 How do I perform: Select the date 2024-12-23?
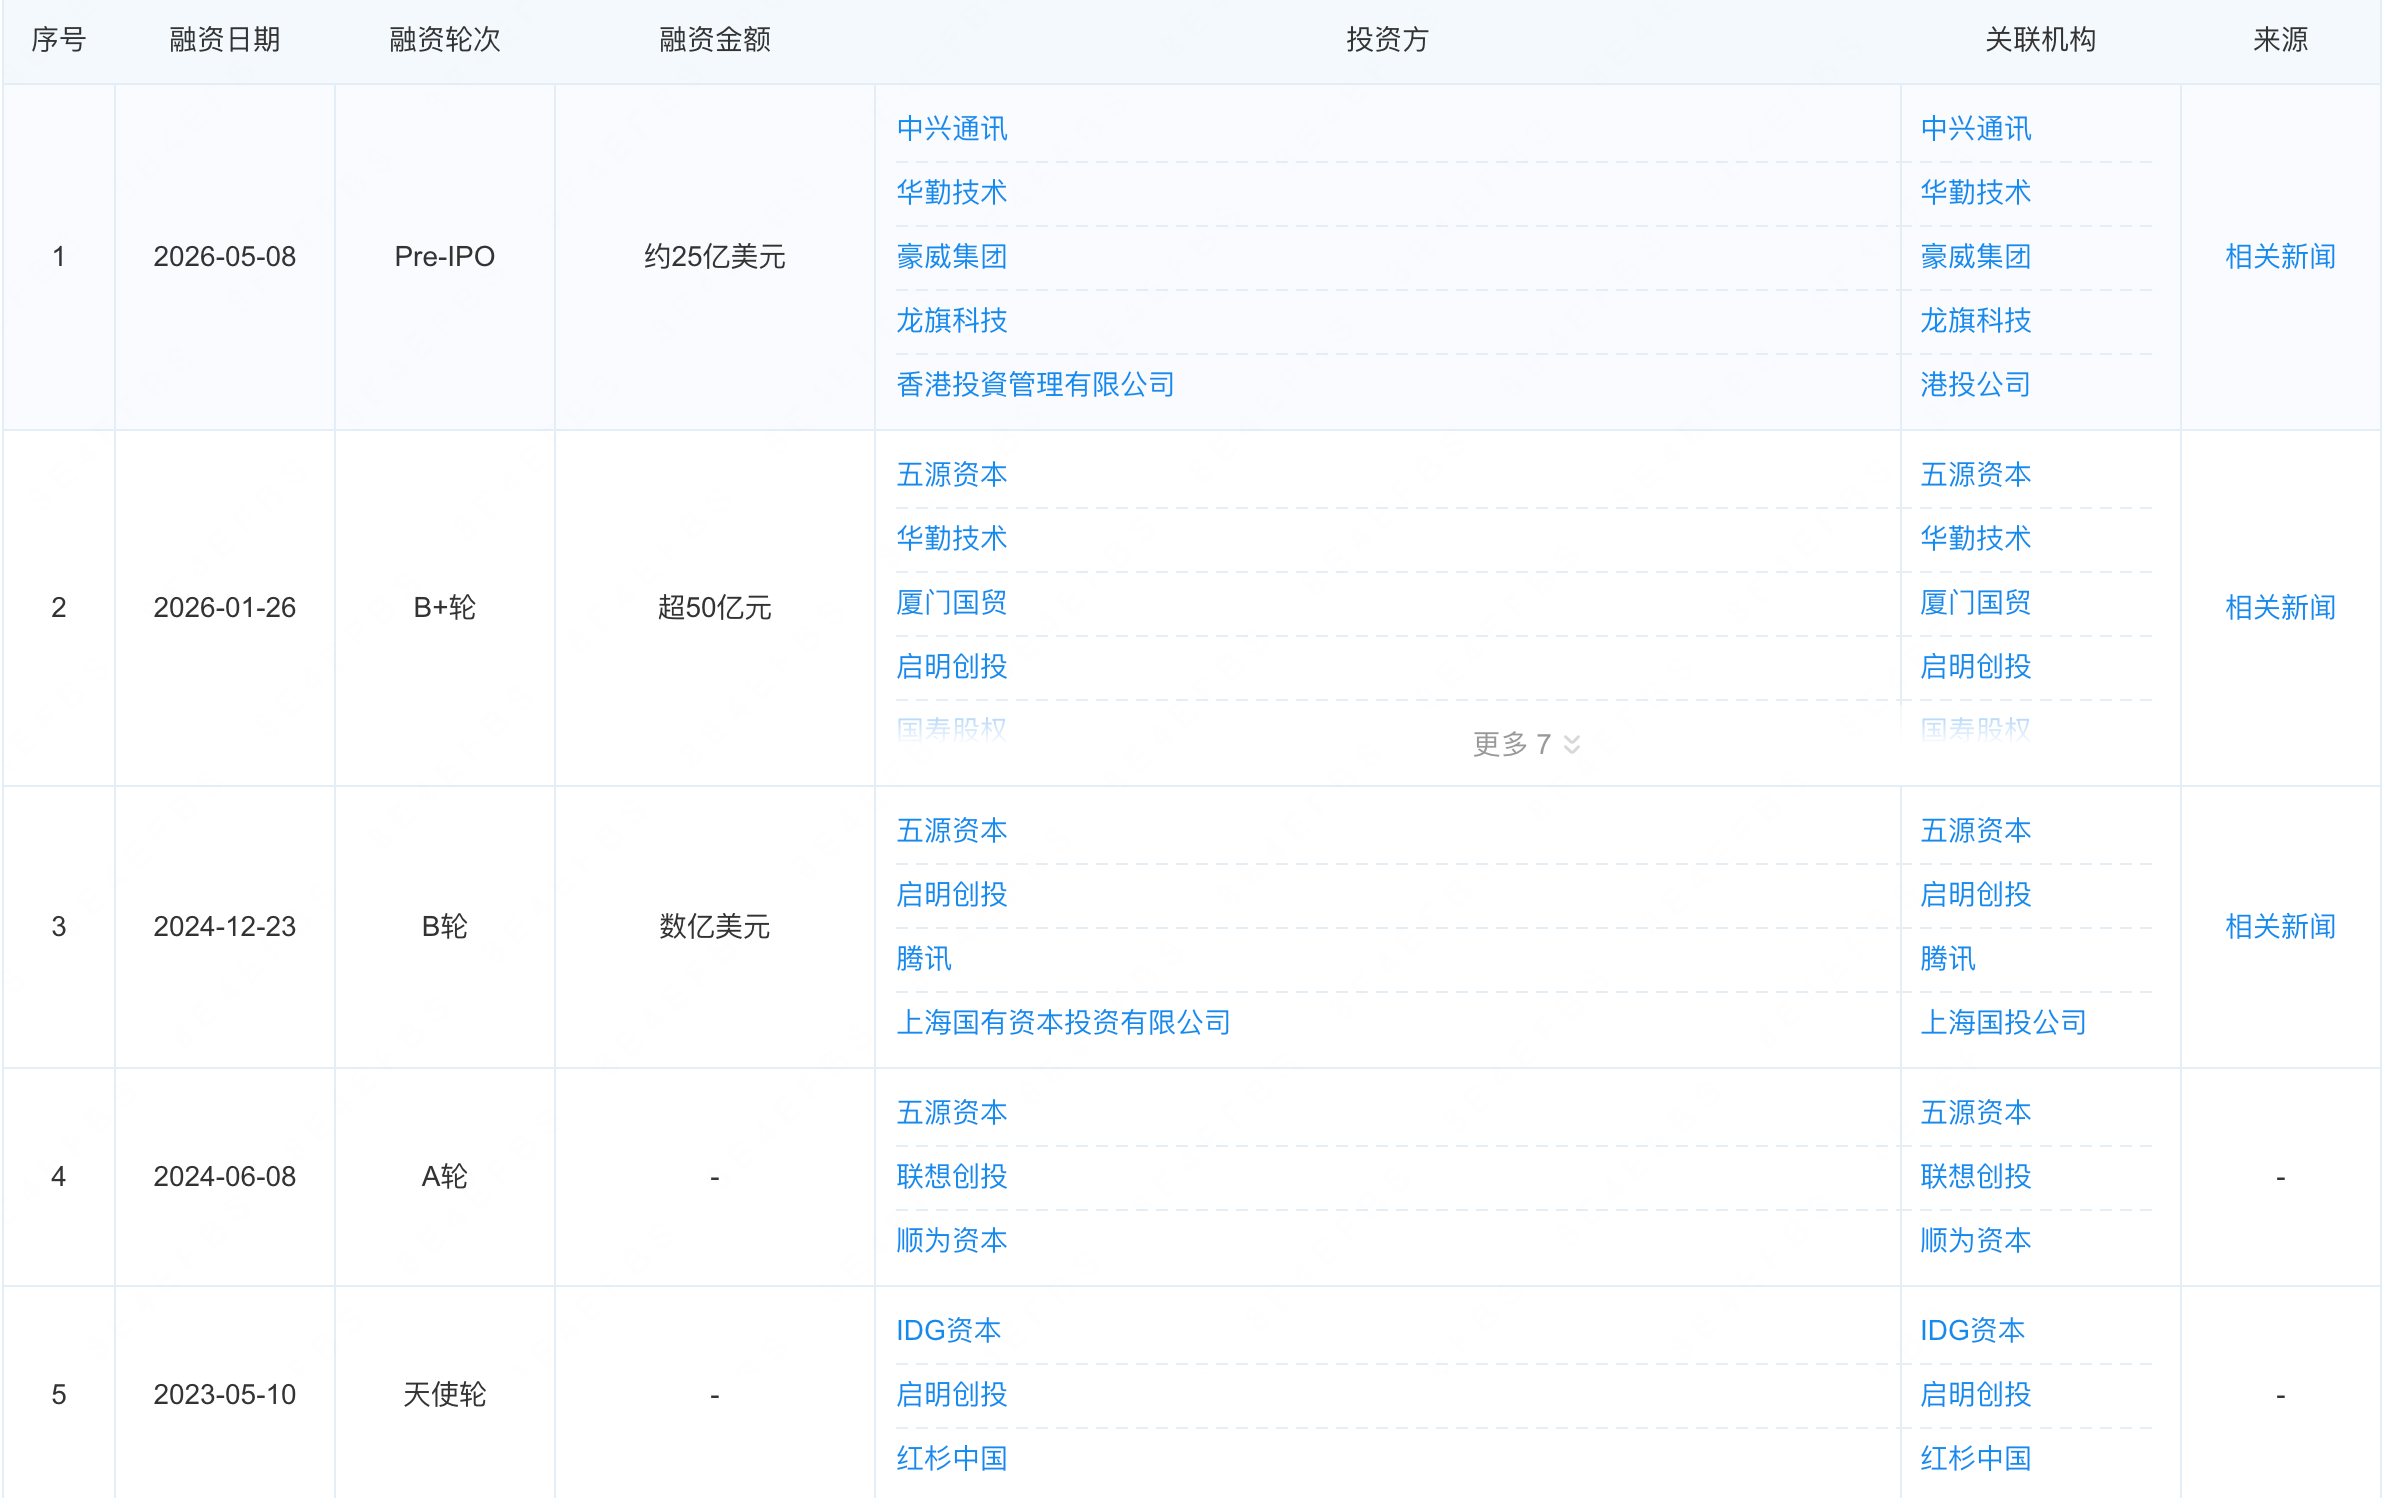pyautogui.click(x=225, y=926)
